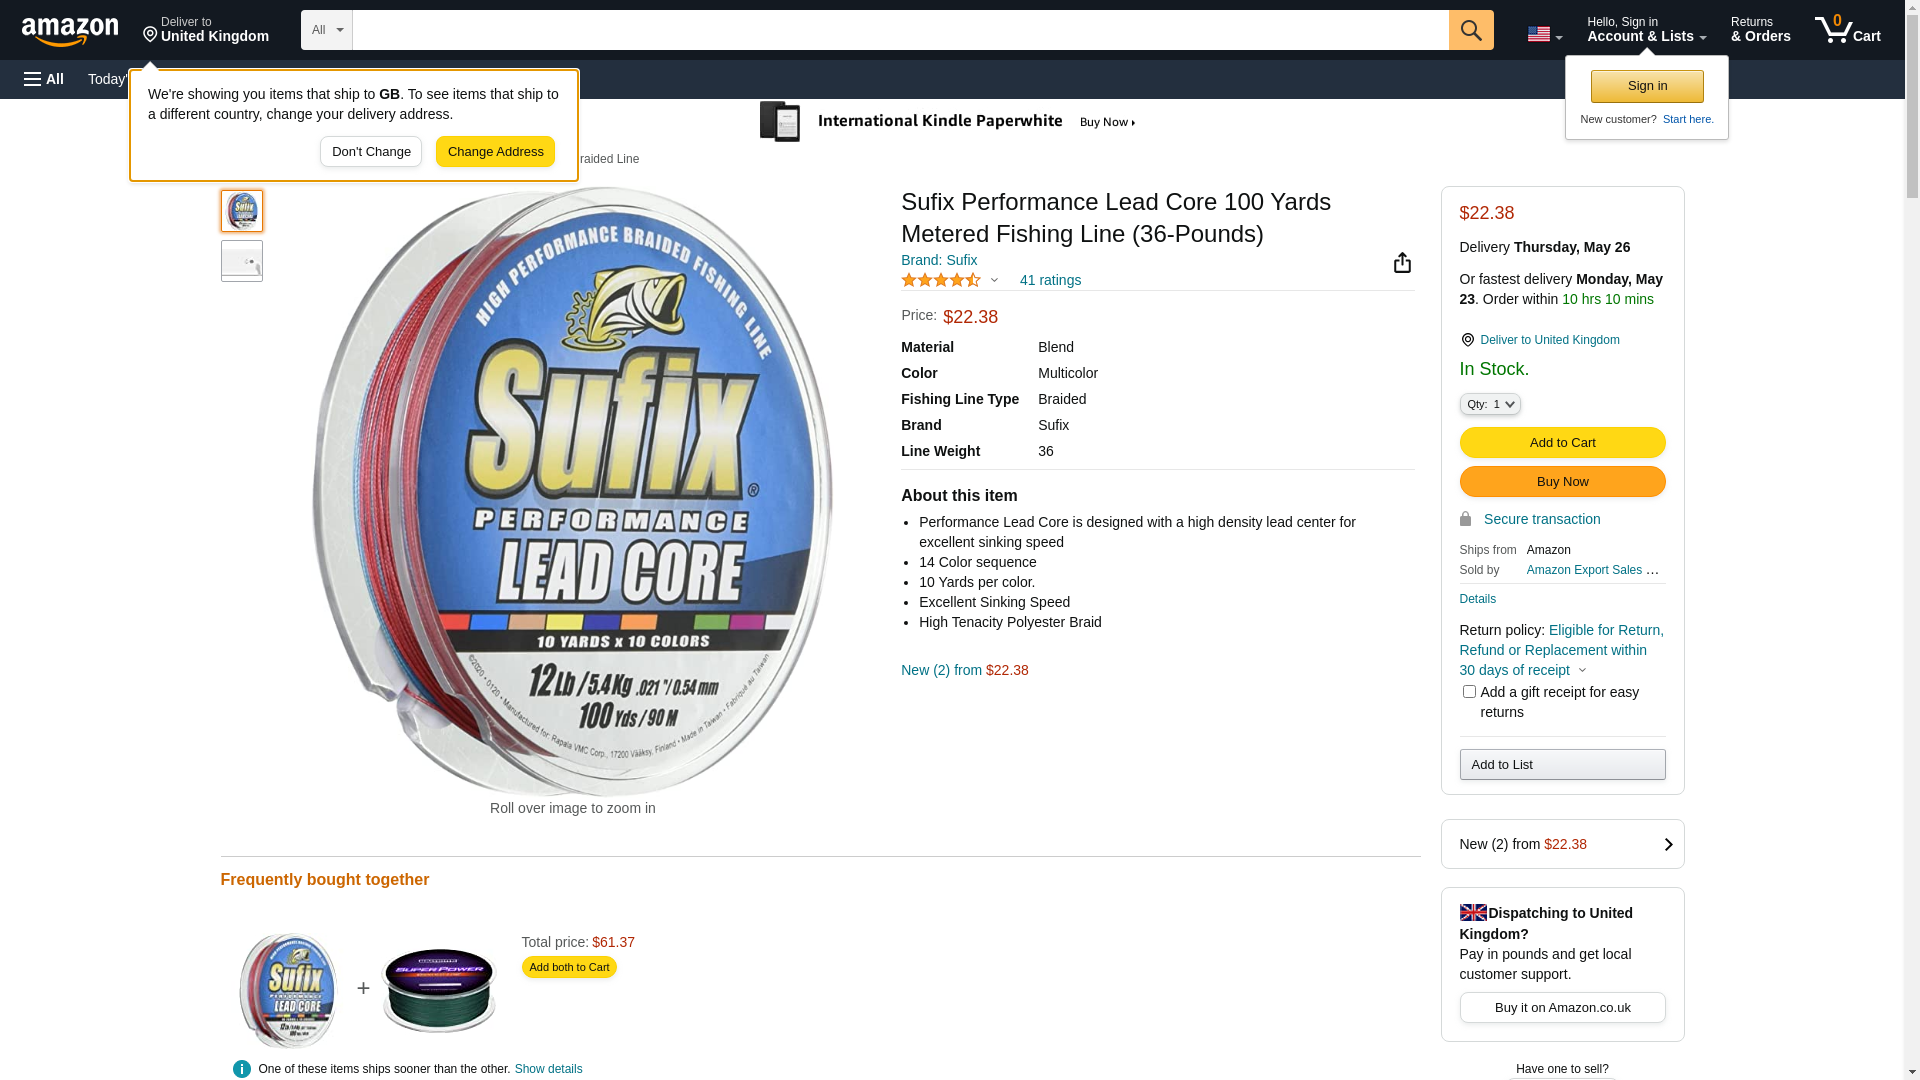1920x1080 pixels.
Task: Click the Change Address button
Action: [495, 152]
